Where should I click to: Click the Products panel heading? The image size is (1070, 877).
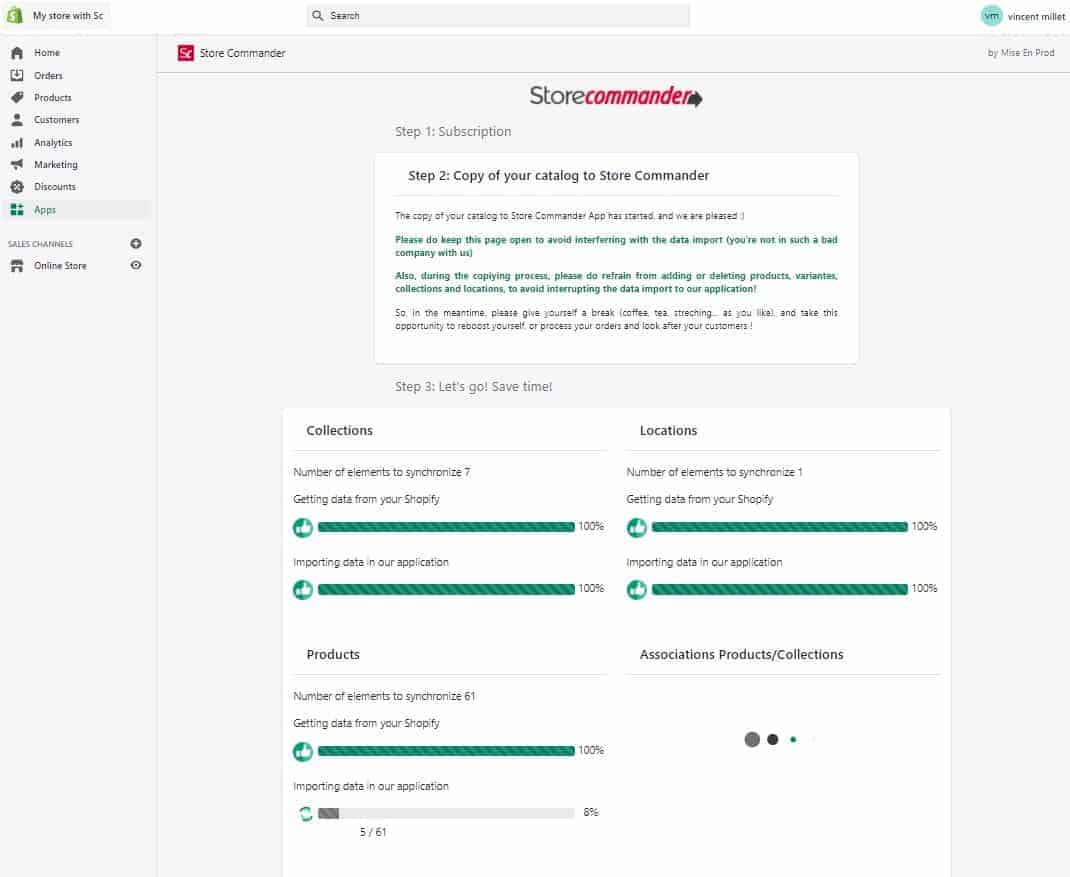333,655
